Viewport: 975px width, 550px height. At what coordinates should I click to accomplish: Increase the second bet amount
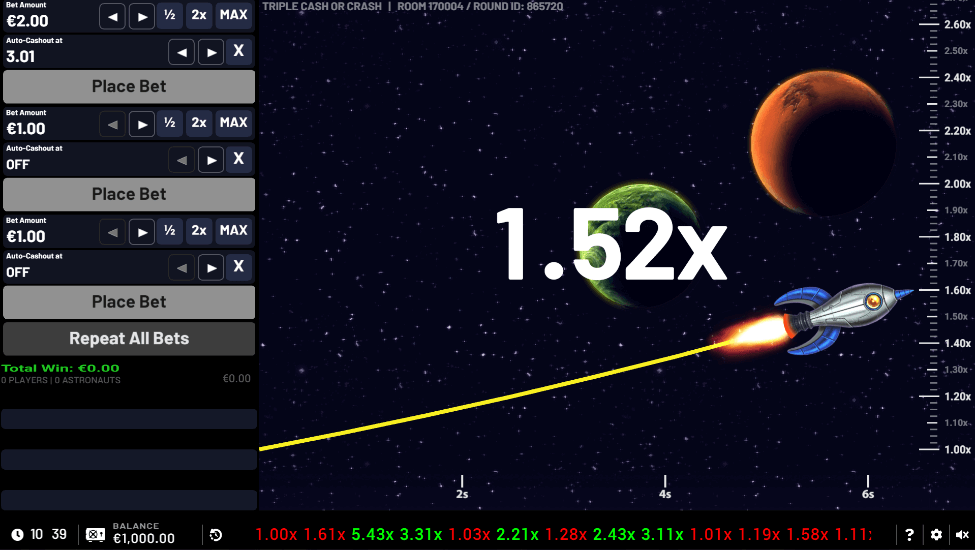coord(142,124)
